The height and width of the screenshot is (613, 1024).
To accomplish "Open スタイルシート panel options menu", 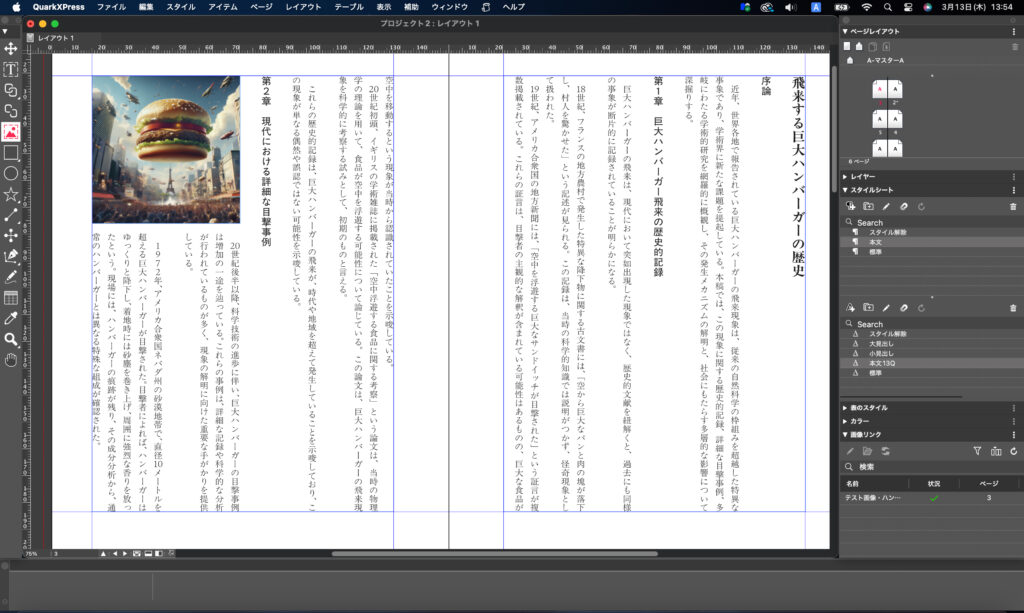I will click(1014, 190).
